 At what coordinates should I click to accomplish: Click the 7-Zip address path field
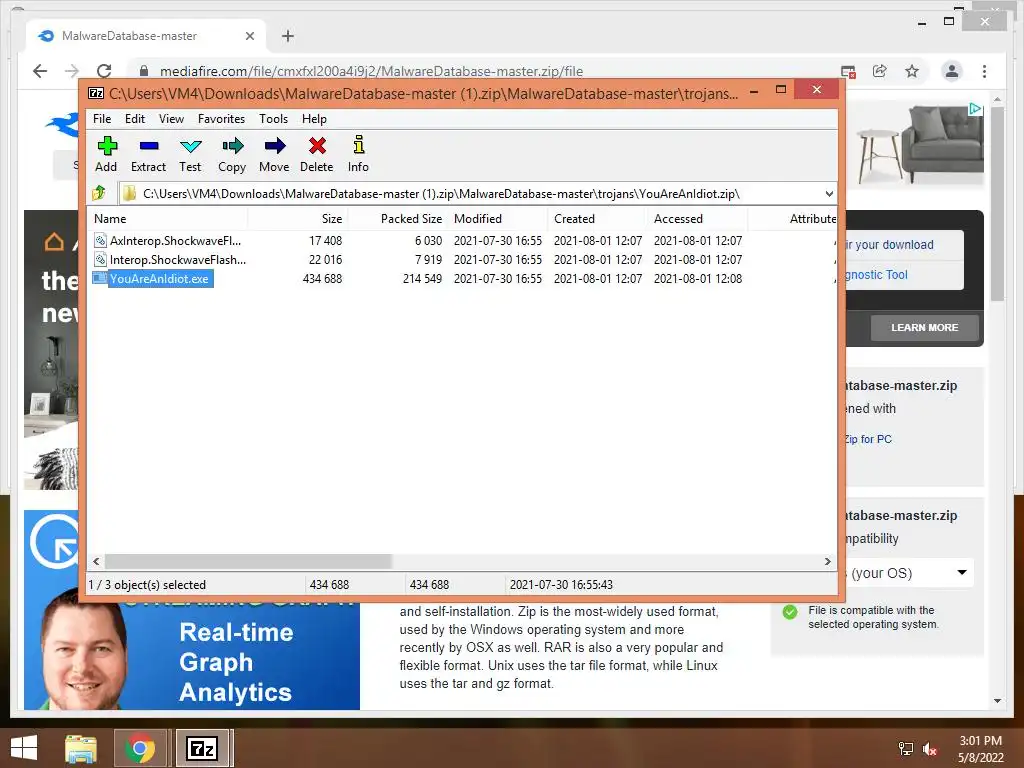point(477,193)
